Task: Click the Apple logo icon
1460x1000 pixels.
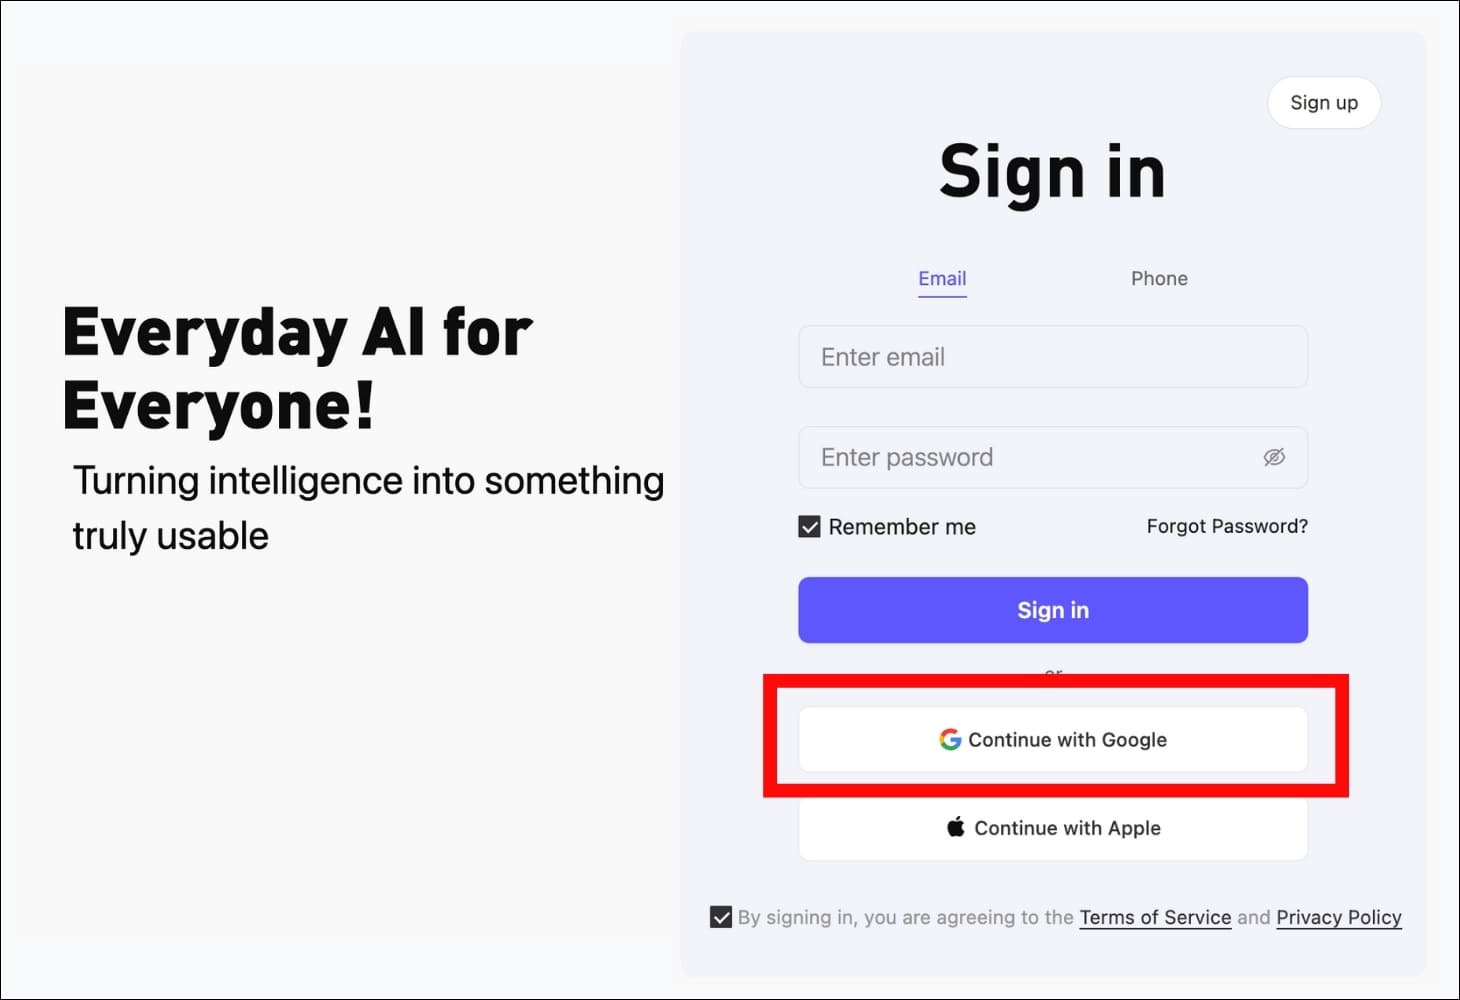Action: click(x=956, y=827)
